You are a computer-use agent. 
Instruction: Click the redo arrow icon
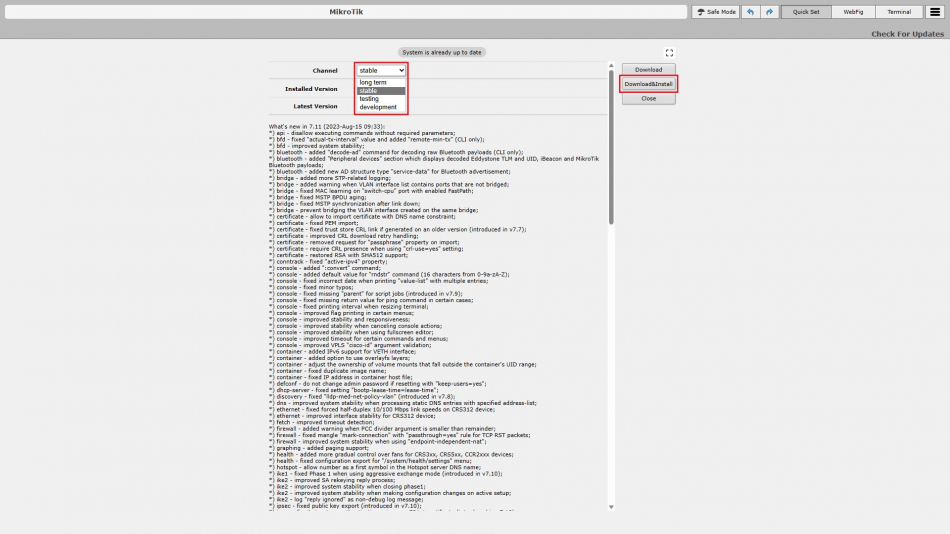769,12
